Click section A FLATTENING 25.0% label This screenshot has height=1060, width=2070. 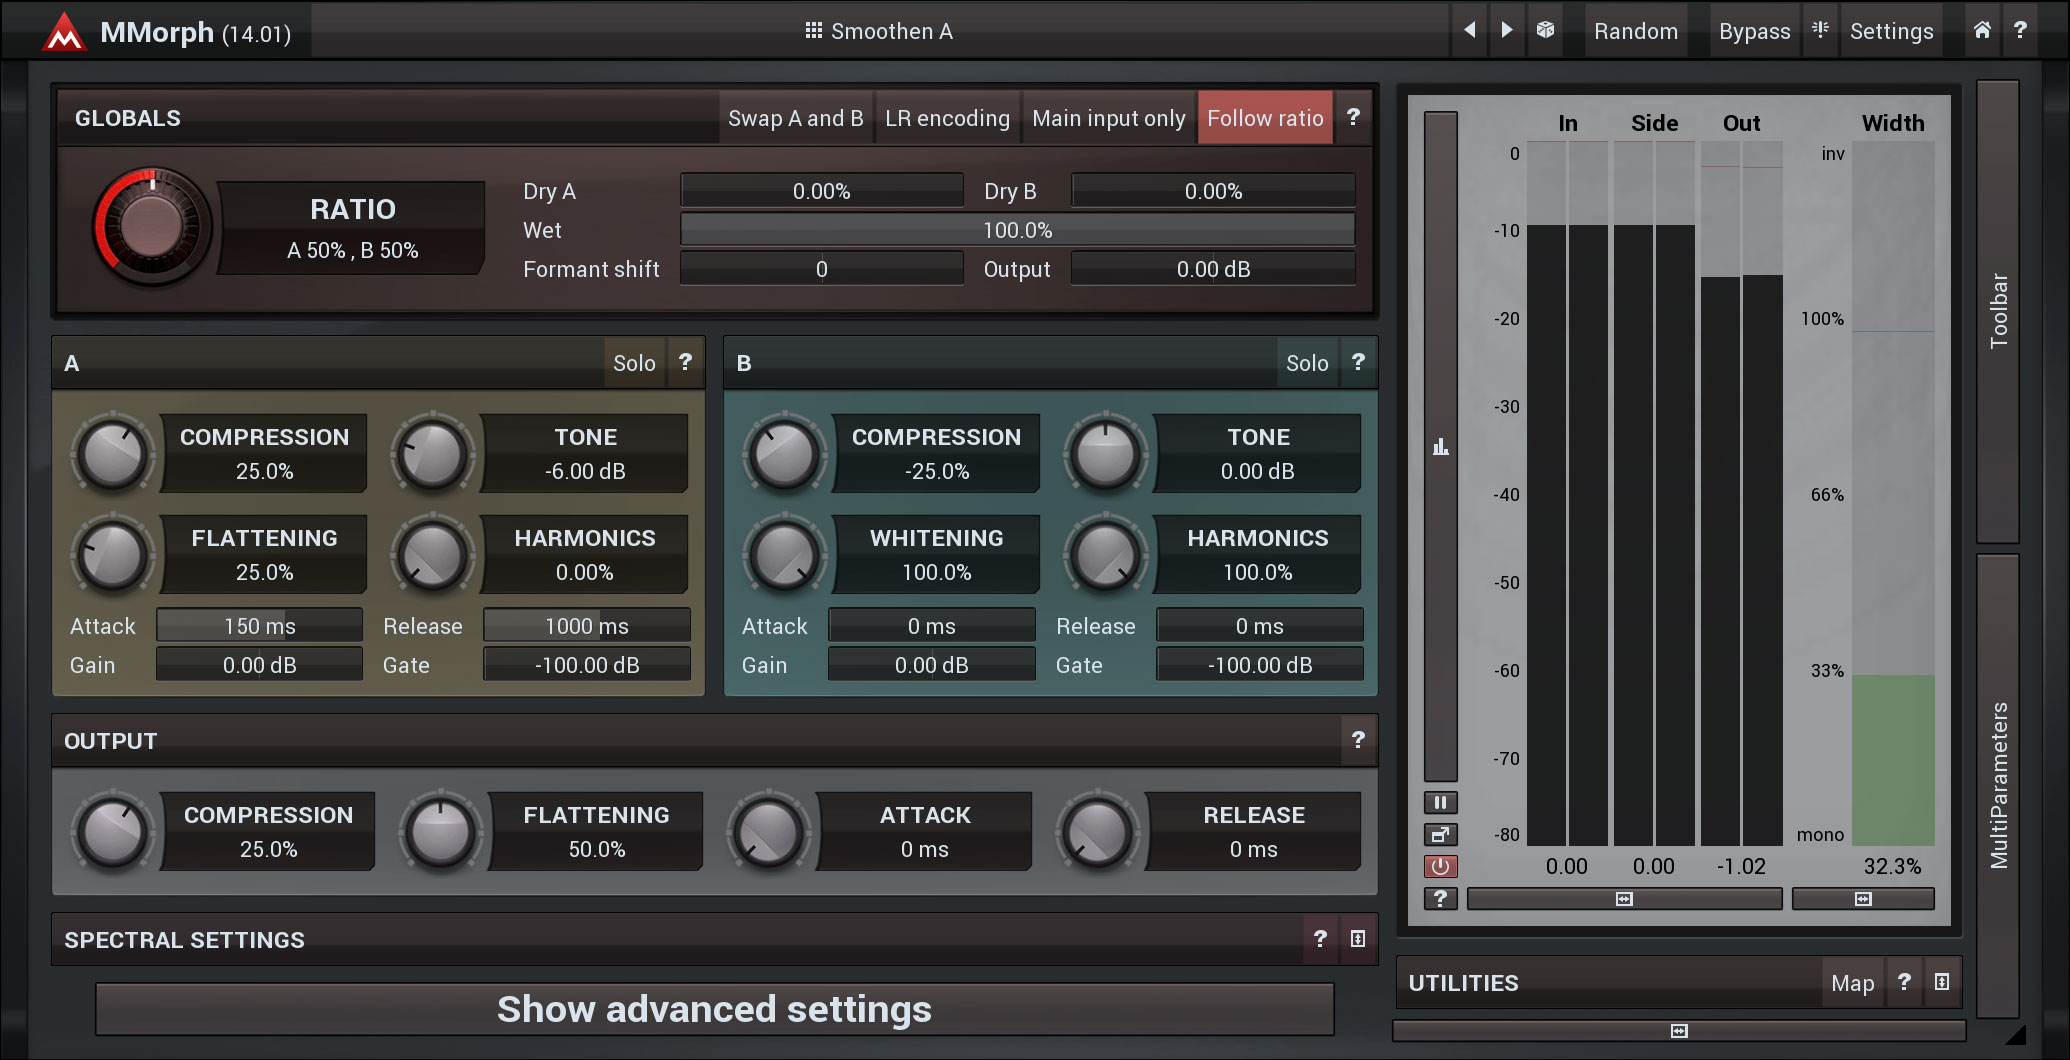coord(264,554)
